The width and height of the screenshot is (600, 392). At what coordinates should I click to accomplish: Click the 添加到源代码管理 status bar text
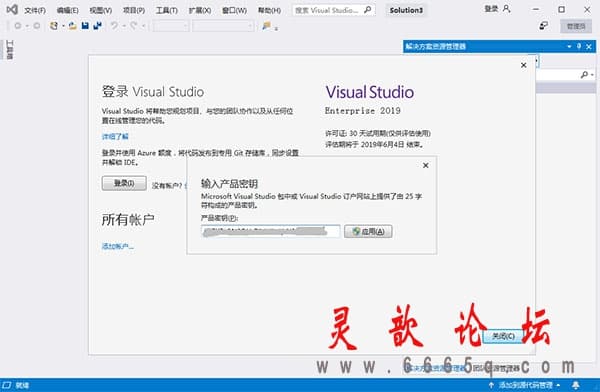(x=525, y=385)
